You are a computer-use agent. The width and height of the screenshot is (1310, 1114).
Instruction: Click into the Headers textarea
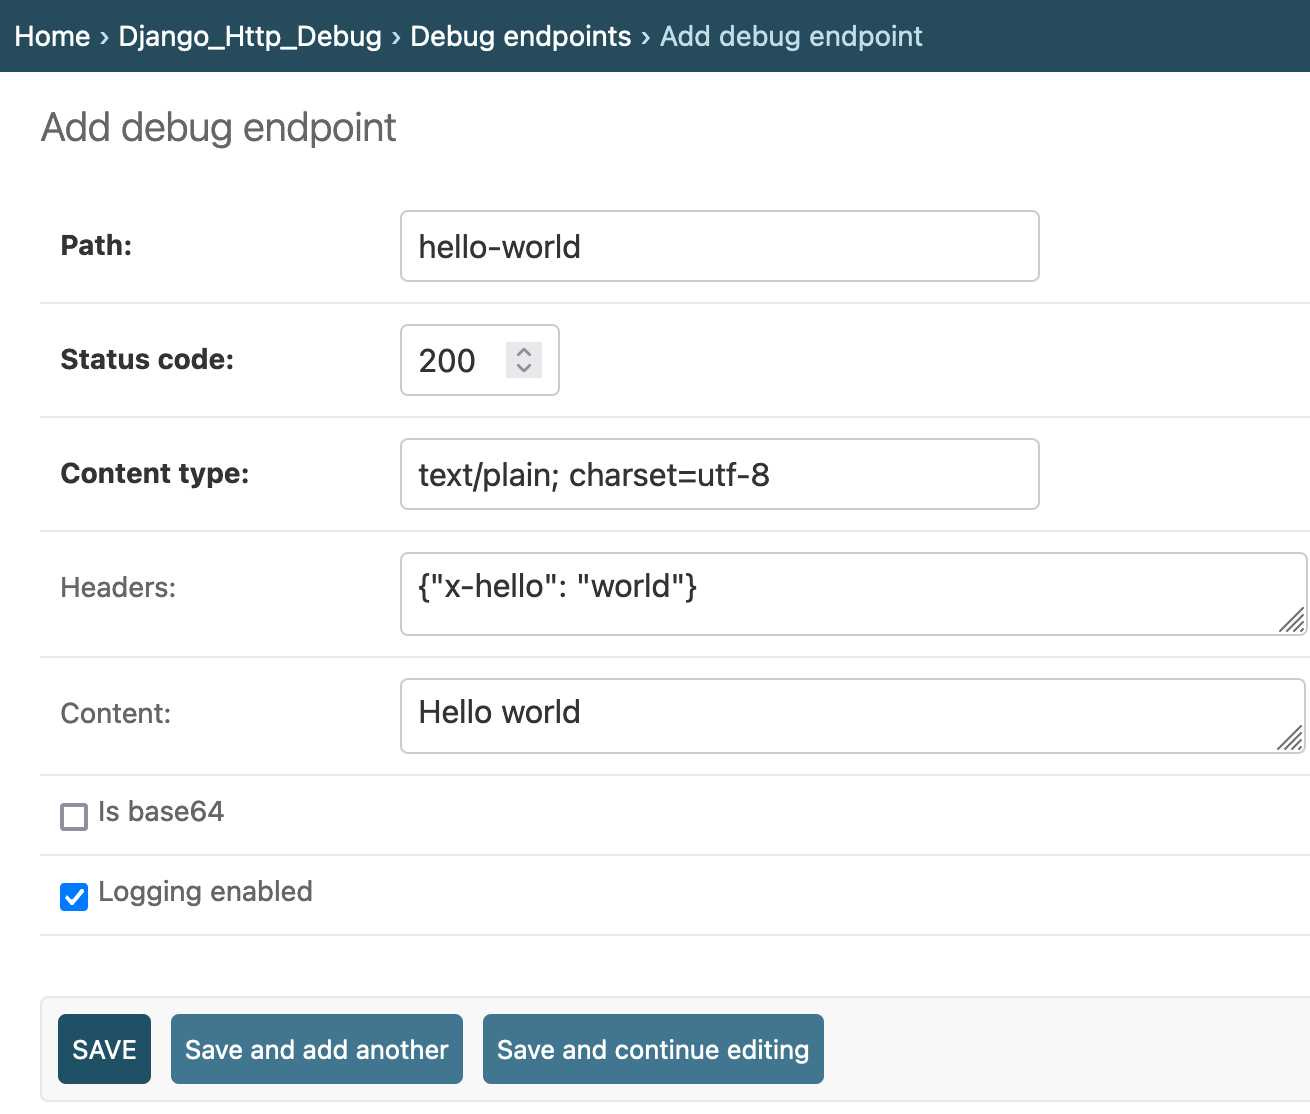click(853, 594)
